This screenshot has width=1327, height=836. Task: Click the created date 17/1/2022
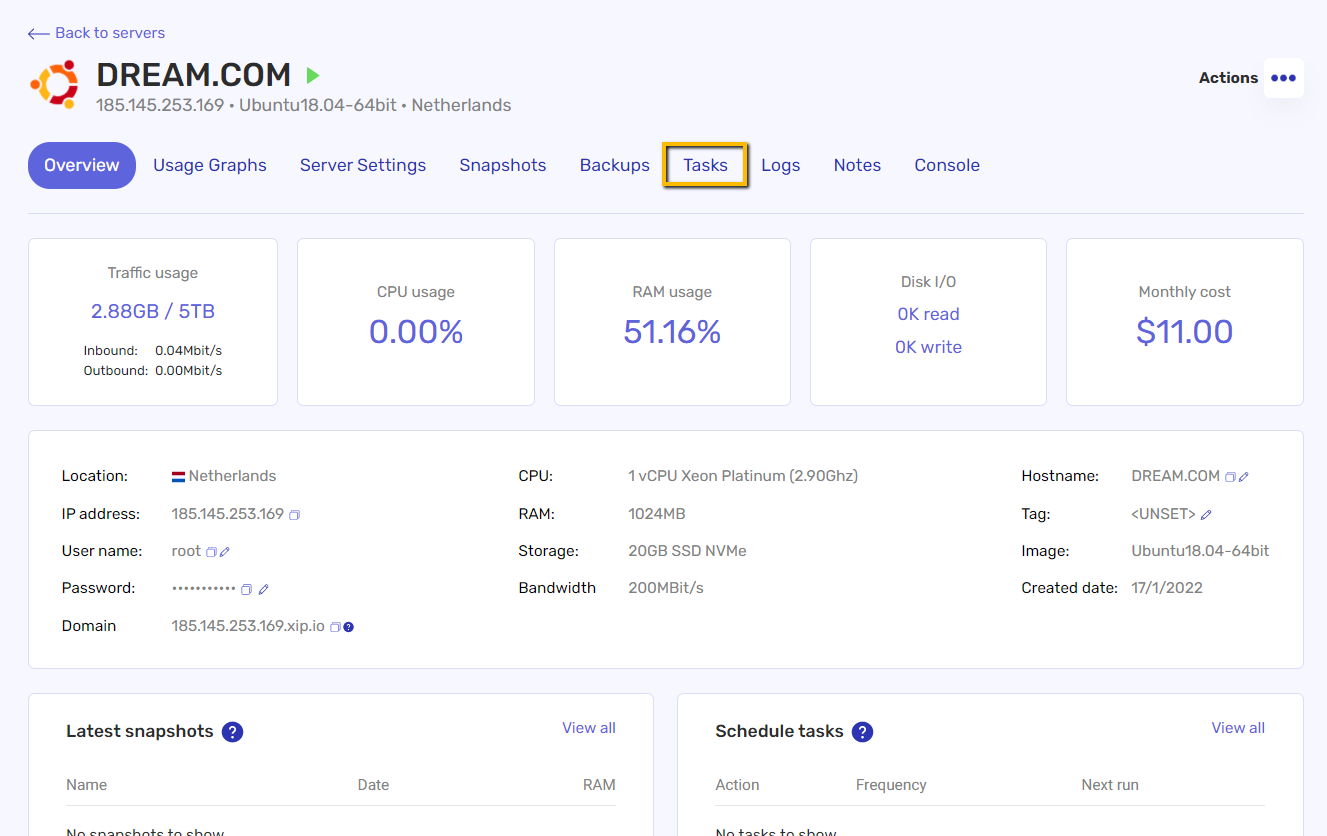[1167, 588]
